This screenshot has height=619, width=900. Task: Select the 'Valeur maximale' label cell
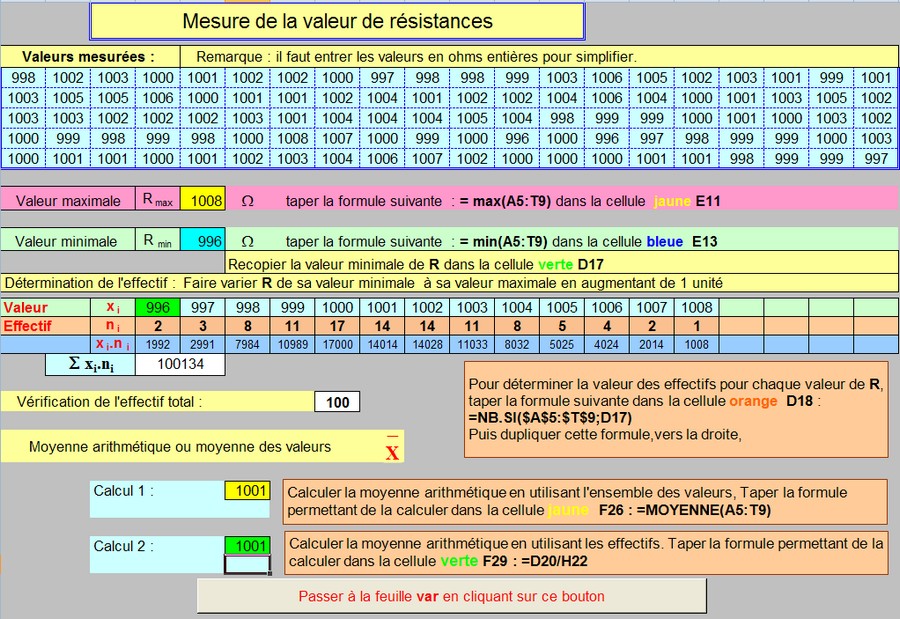tap(69, 200)
